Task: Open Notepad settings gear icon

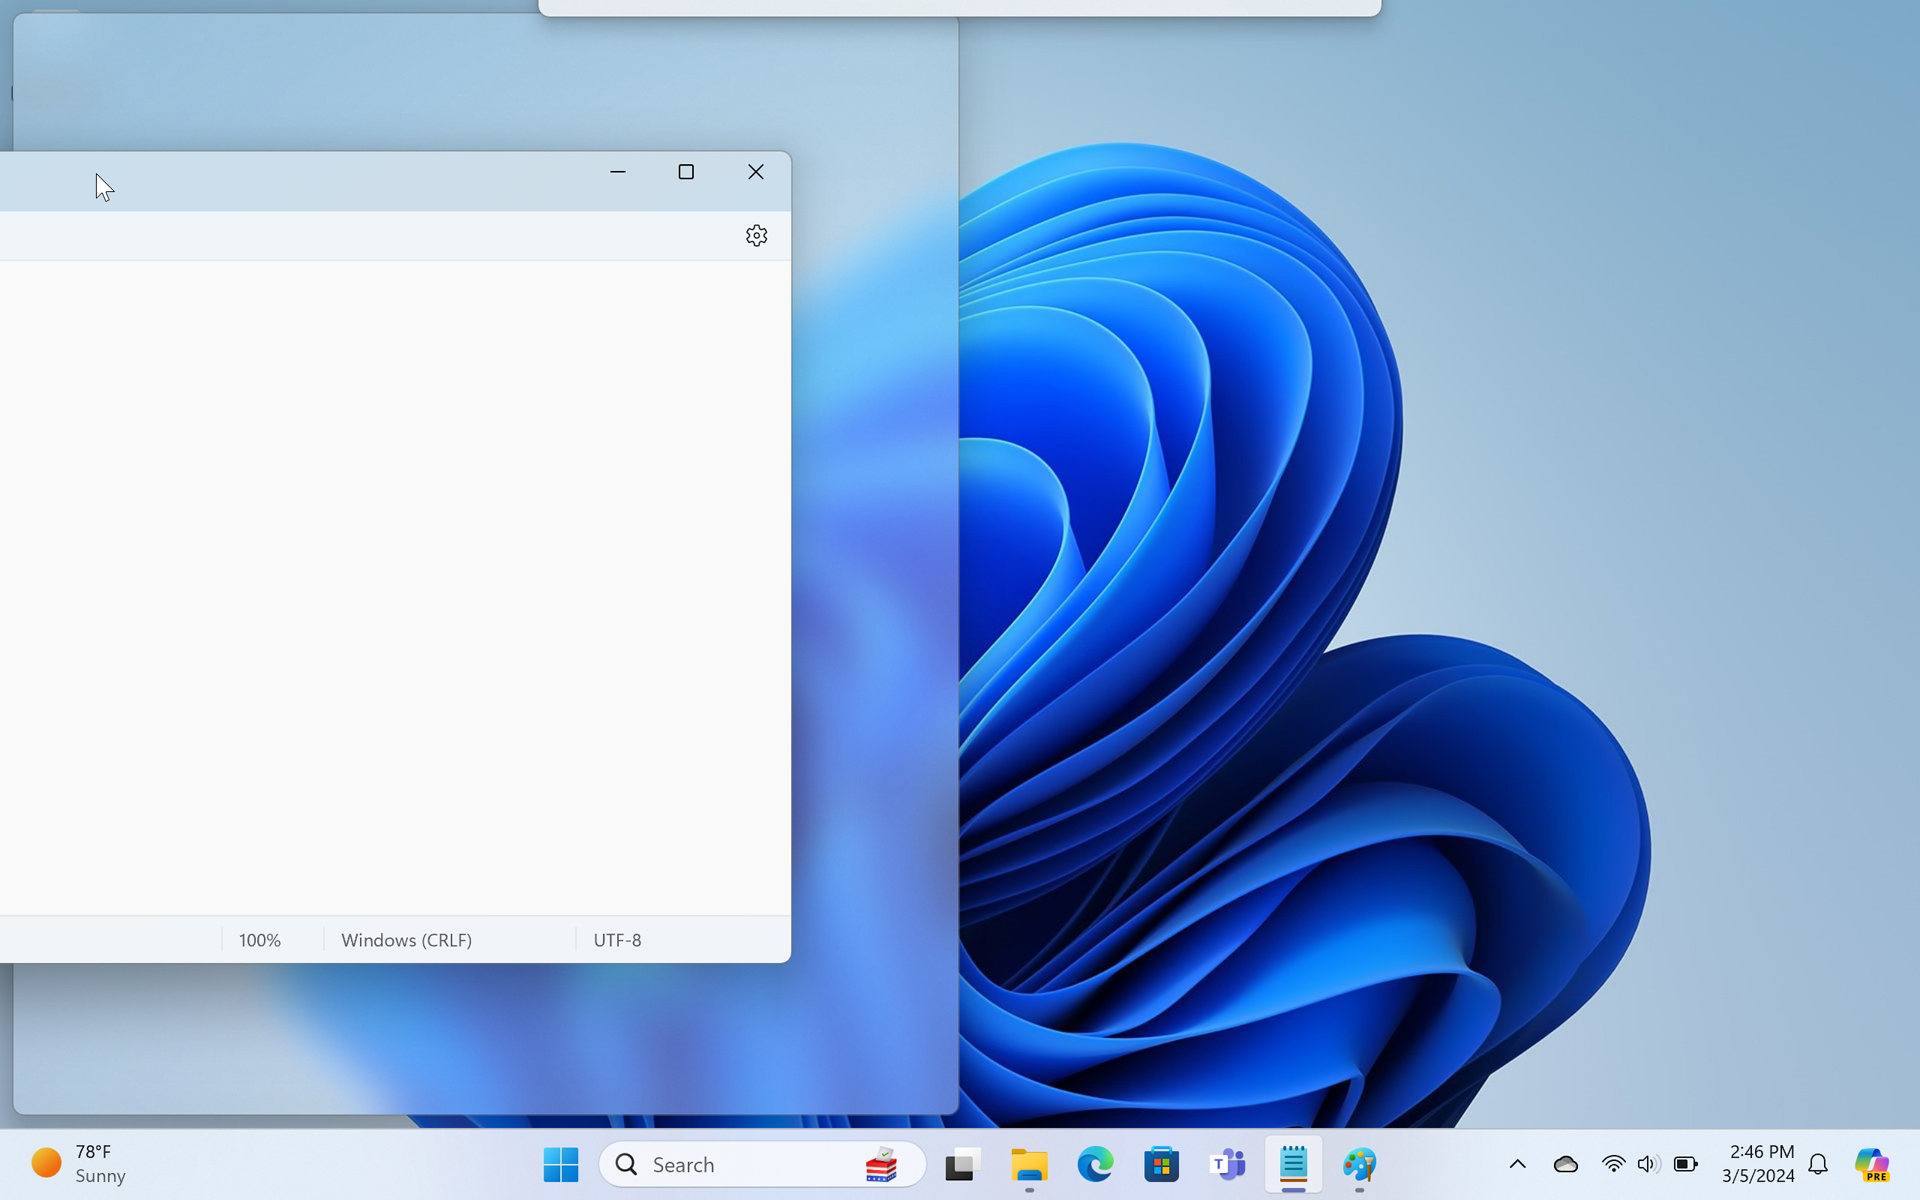Action: tap(756, 235)
